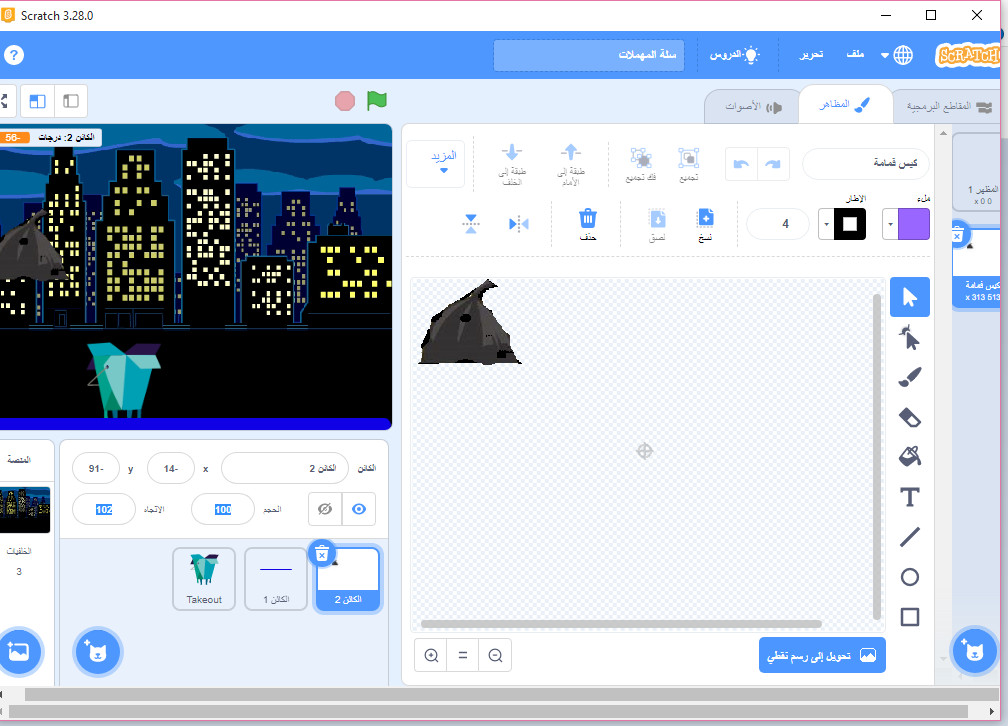Click the project title field سلة المهملات

tap(589, 55)
